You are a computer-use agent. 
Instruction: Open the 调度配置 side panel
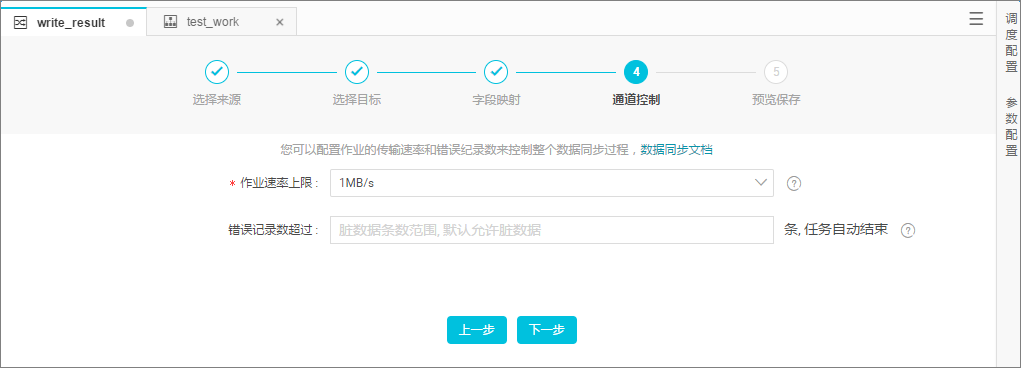coord(1011,42)
